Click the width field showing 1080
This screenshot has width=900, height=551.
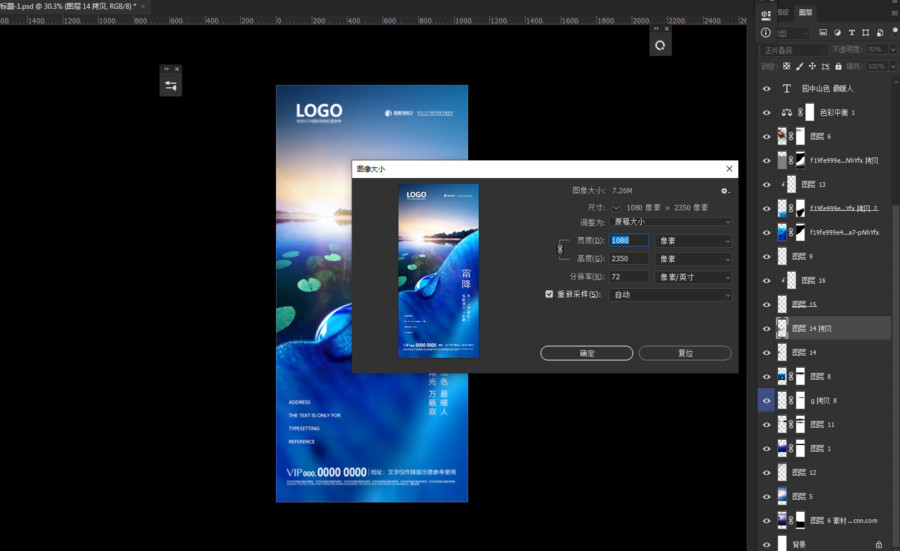629,240
